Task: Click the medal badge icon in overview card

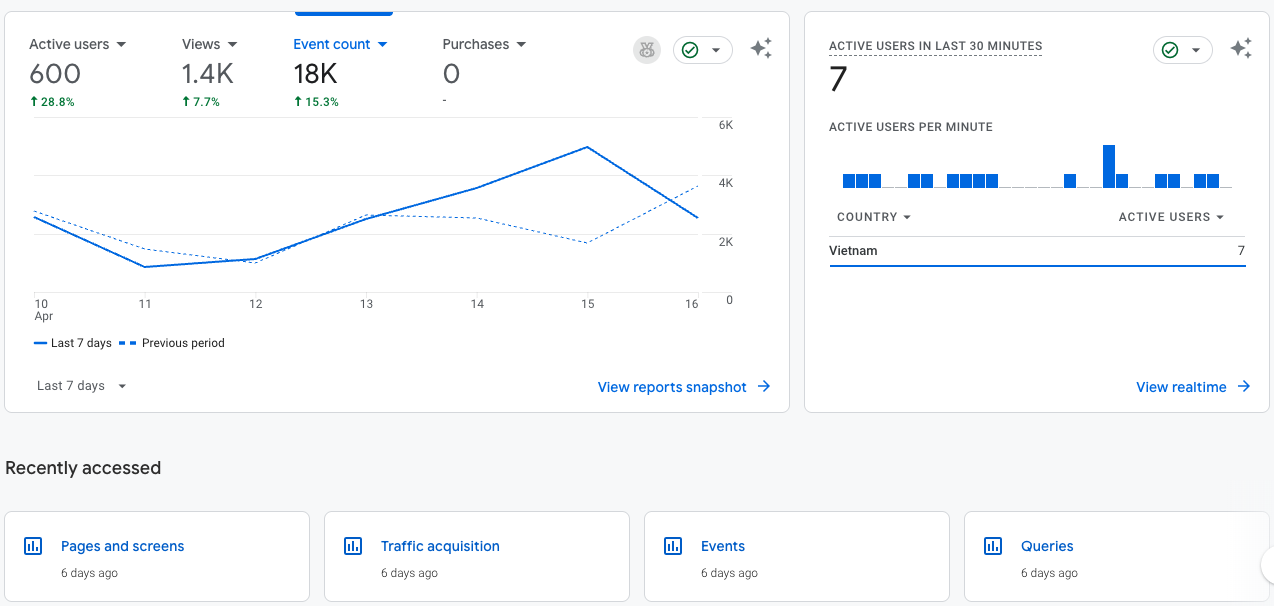Action: coord(647,50)
